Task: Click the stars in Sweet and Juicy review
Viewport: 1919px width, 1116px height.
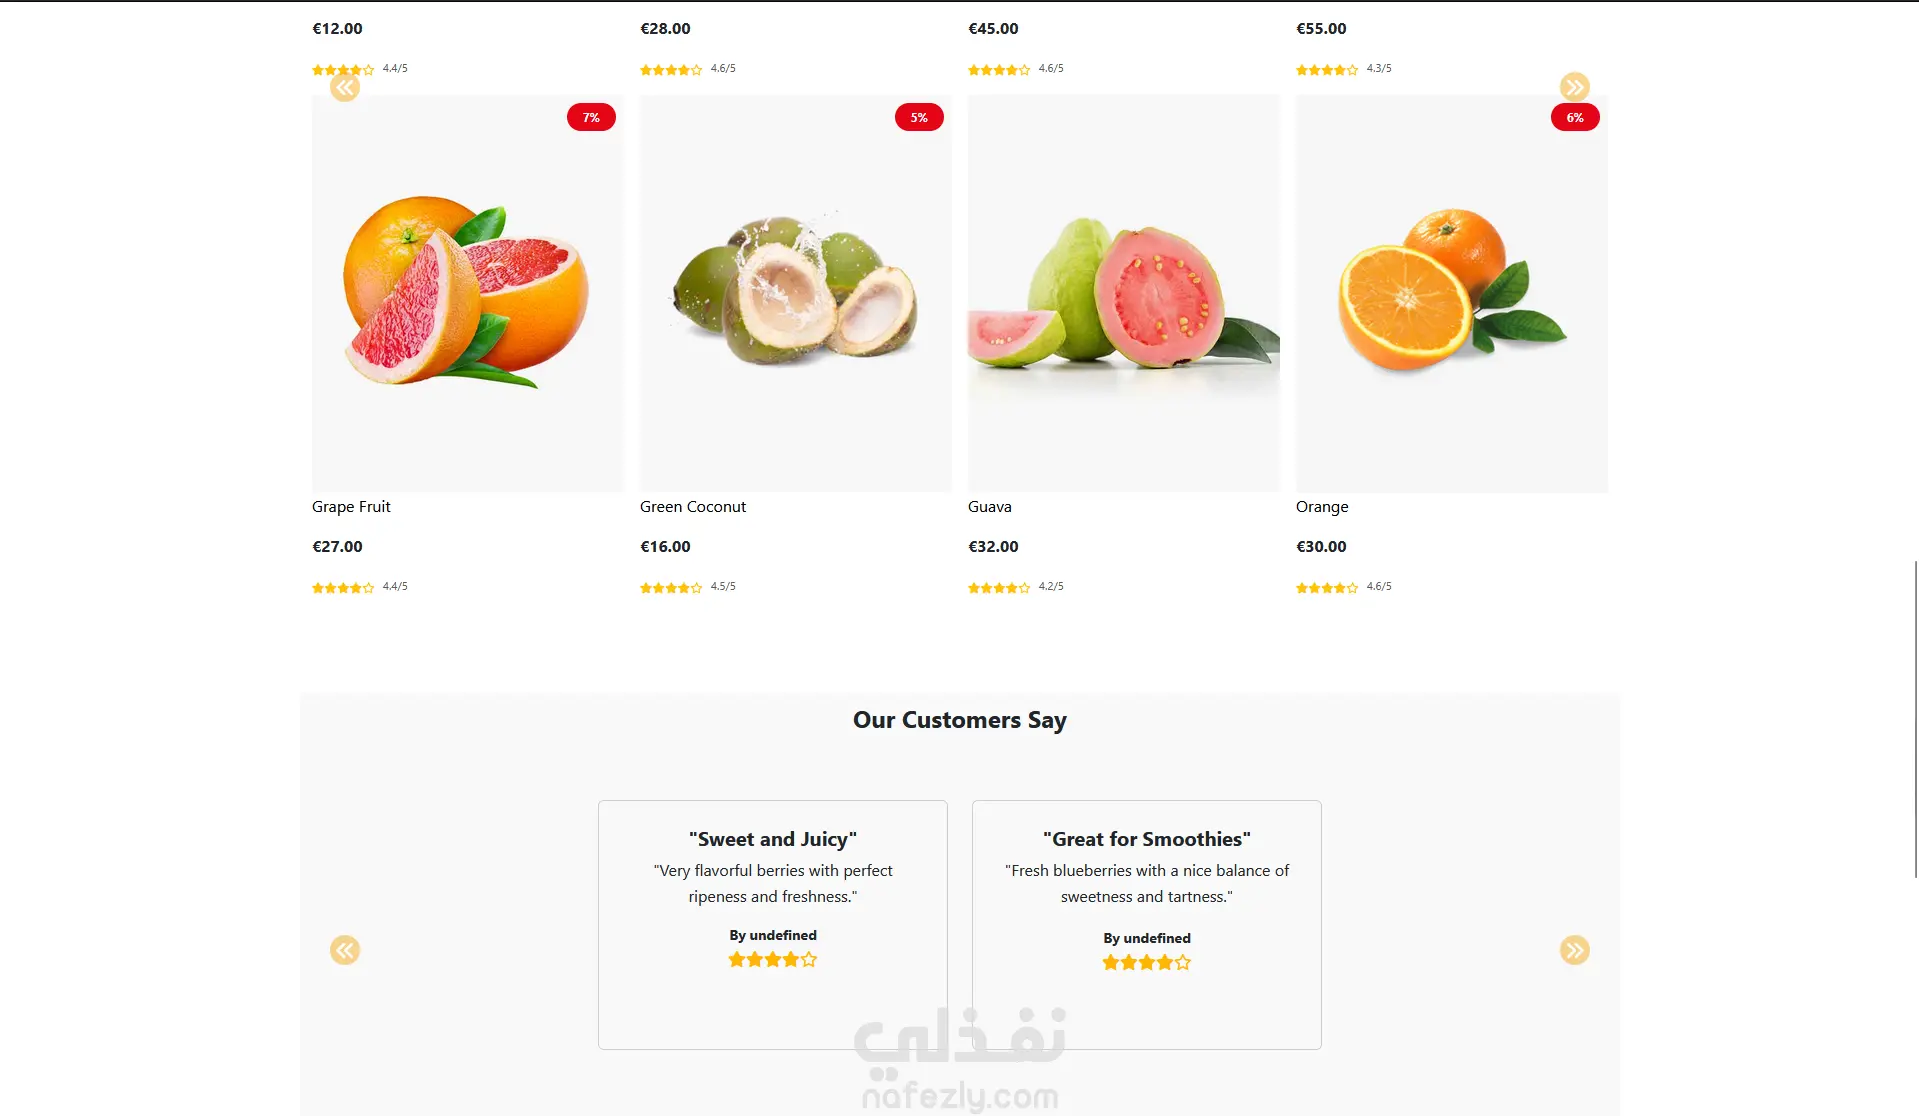Action: click(x=773, y=960)
